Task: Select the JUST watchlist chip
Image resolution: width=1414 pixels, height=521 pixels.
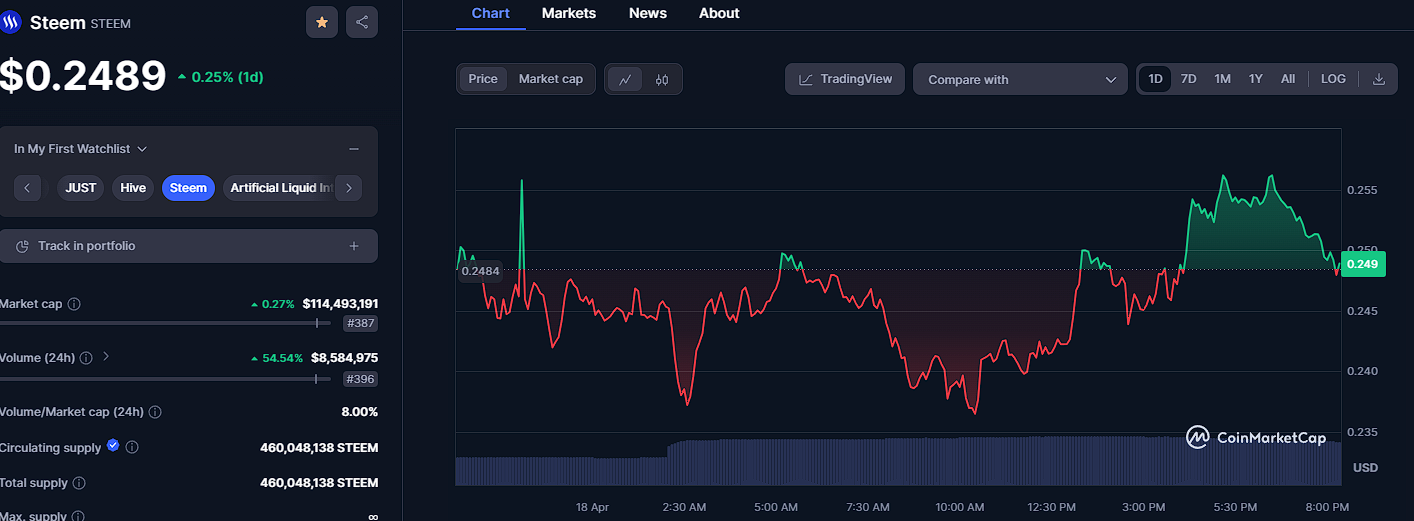Action: 81,188
